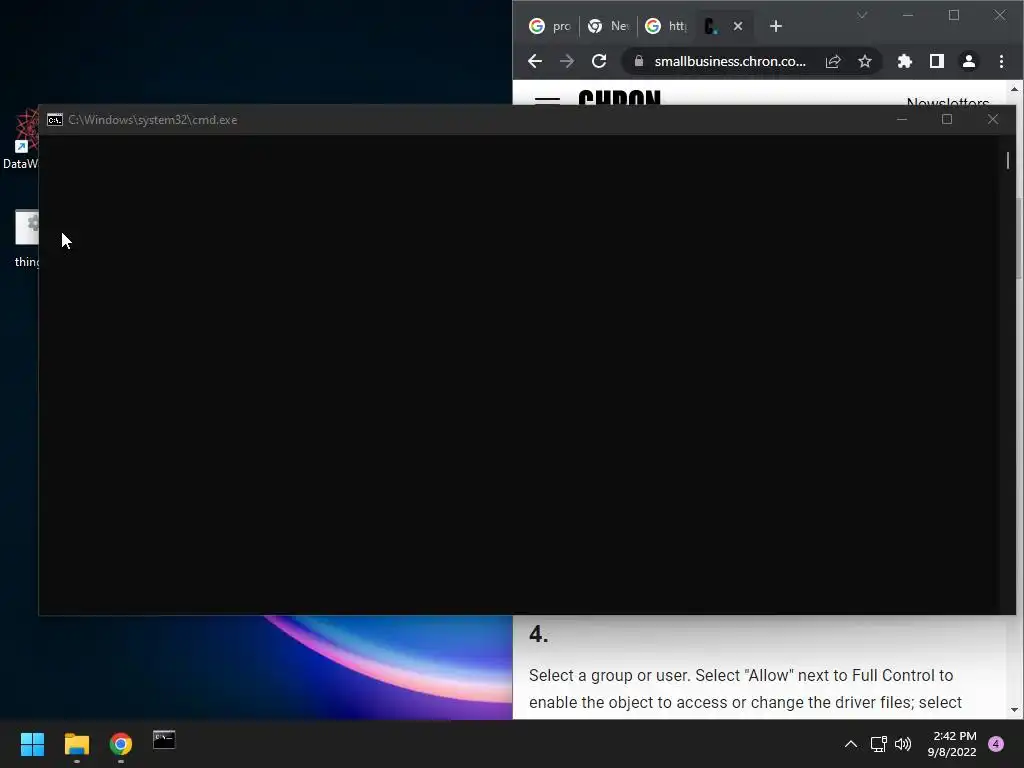Share this page via Chrome share icon
1024x768 pixels.
coord(833,61)
